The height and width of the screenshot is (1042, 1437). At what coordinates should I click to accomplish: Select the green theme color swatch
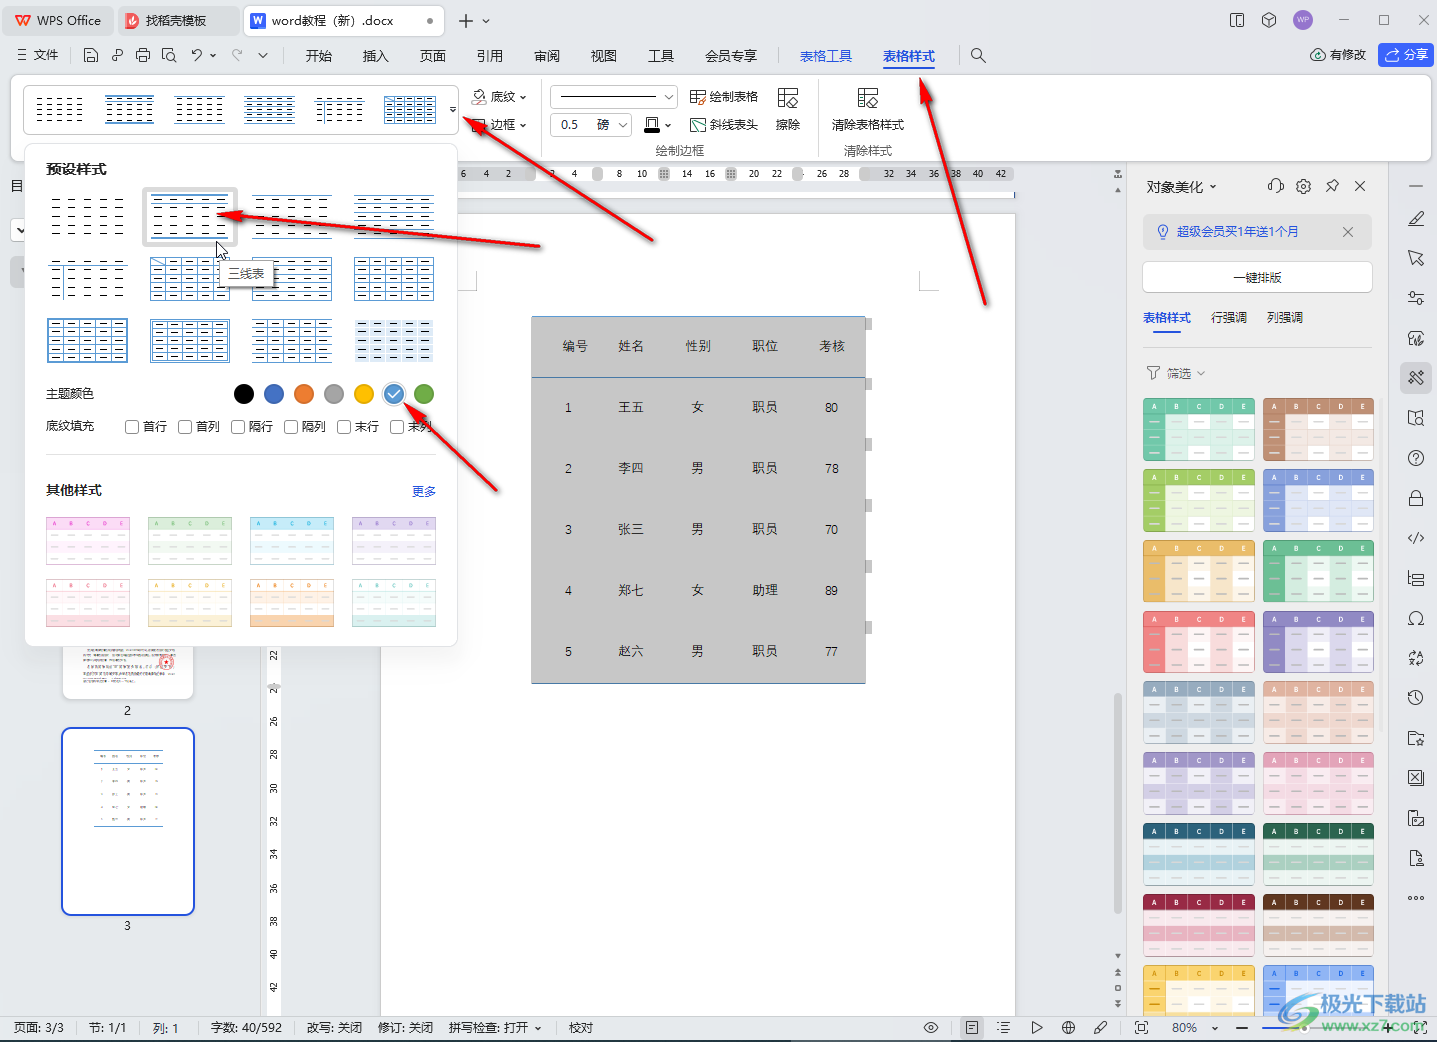pos(424,394)
